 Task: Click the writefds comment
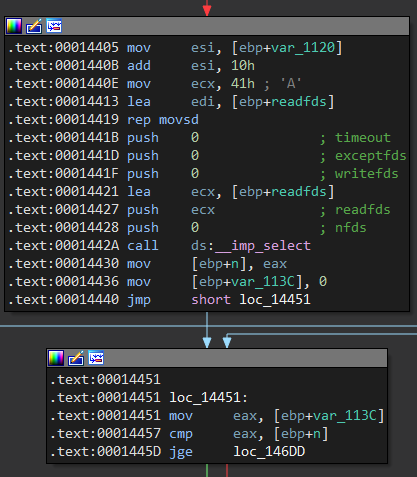point(367,174)
